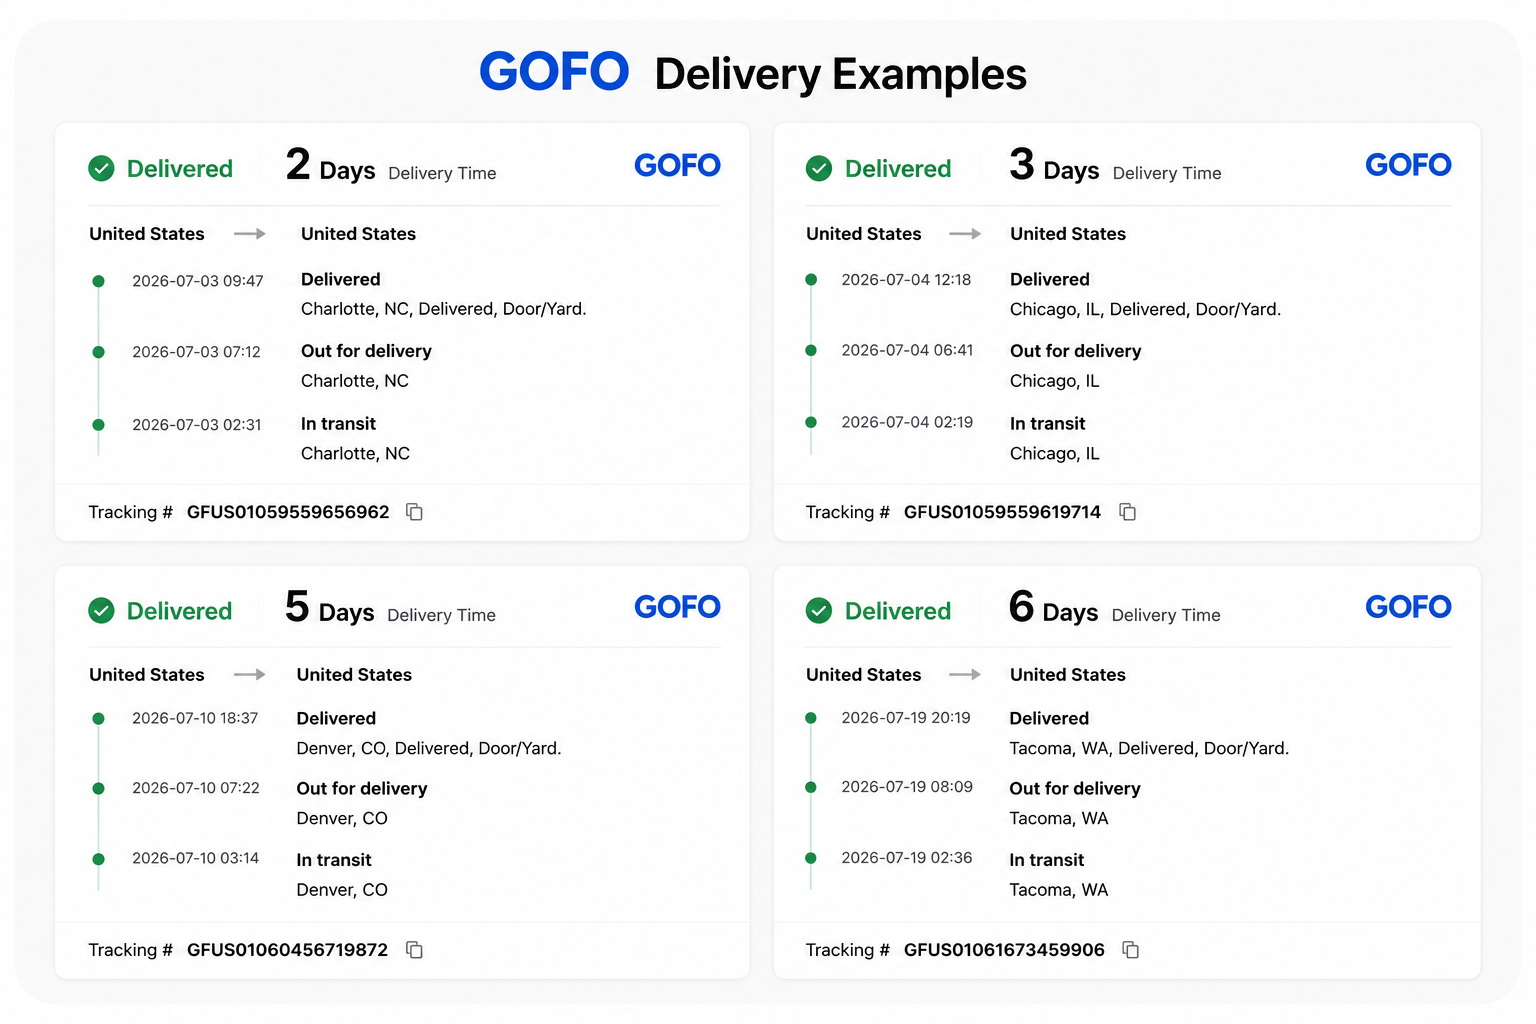
Task: Click "Charlotte, NC, Delivered, Door/Yard." text
Action: (x=444, y=309)
